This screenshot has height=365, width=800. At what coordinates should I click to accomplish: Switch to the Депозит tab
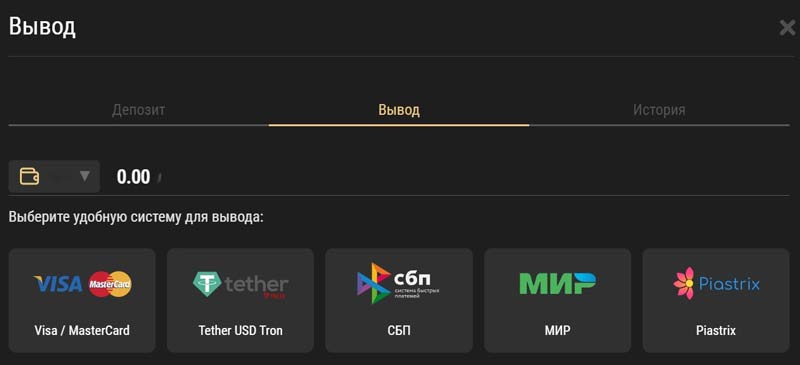click(x=138, y=110)
